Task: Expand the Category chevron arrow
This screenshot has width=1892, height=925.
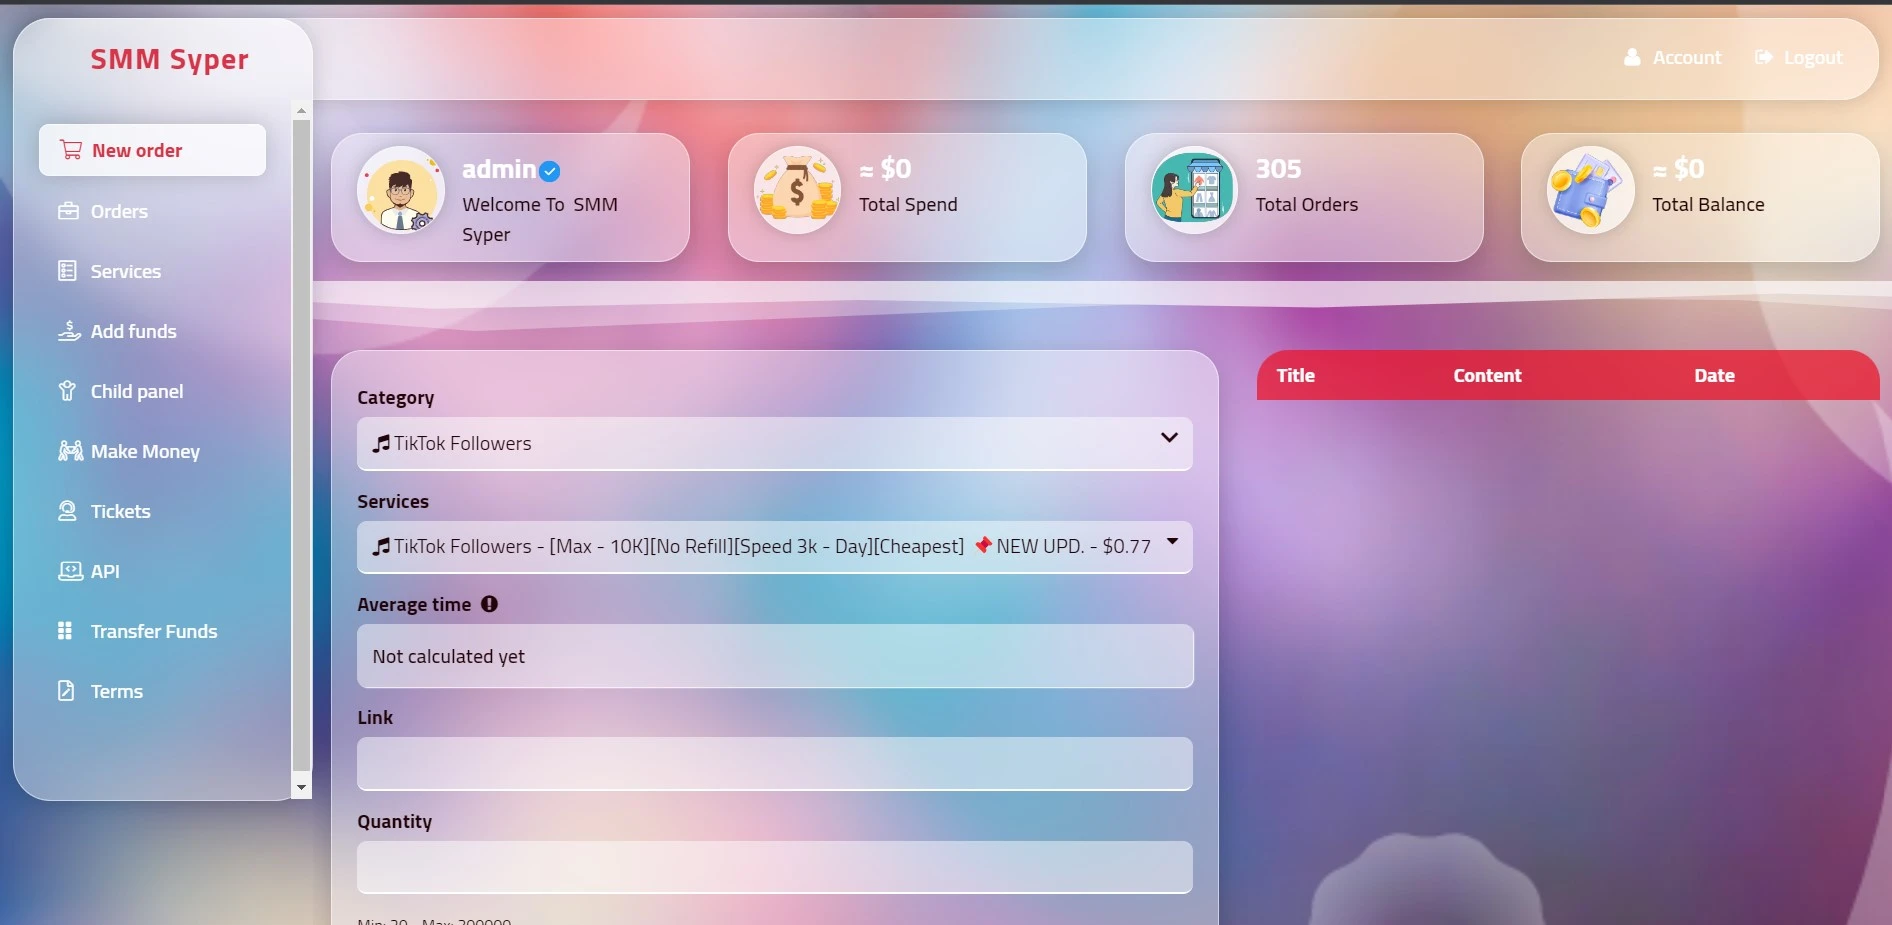Action: tap(1169, 438)
